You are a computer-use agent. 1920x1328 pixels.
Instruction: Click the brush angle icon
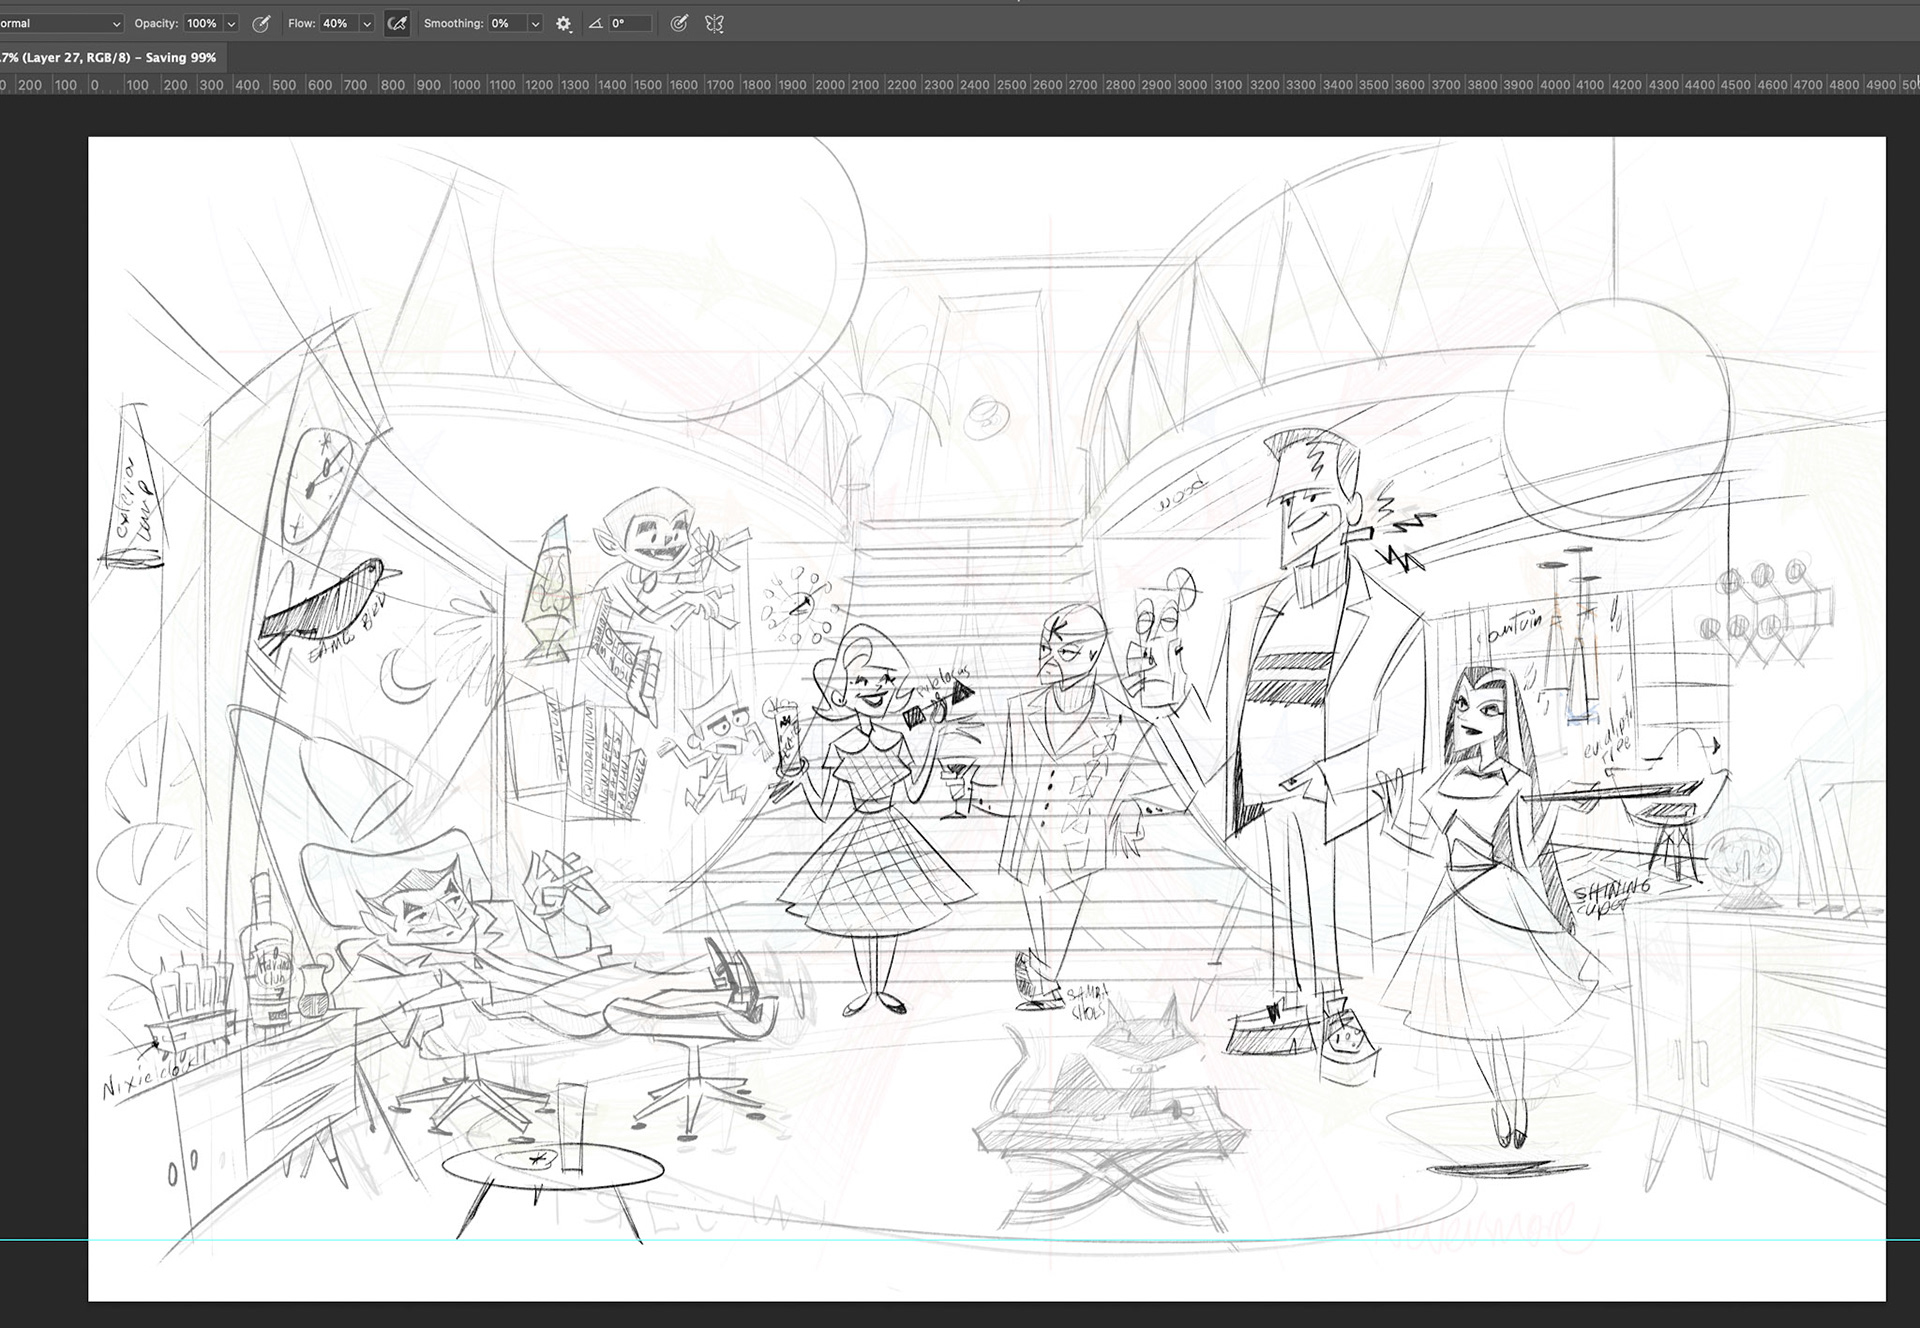pos(595,24)
